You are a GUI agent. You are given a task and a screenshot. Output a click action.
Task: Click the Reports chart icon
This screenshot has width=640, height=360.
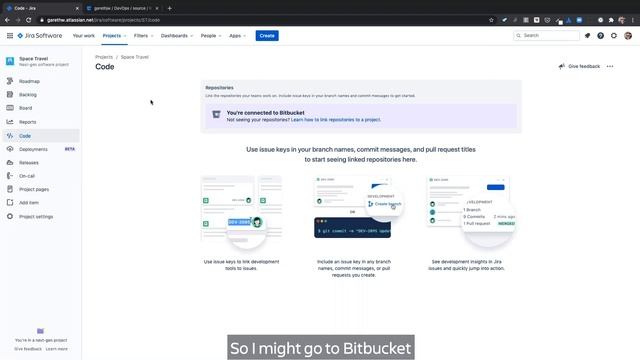point(10,122)
